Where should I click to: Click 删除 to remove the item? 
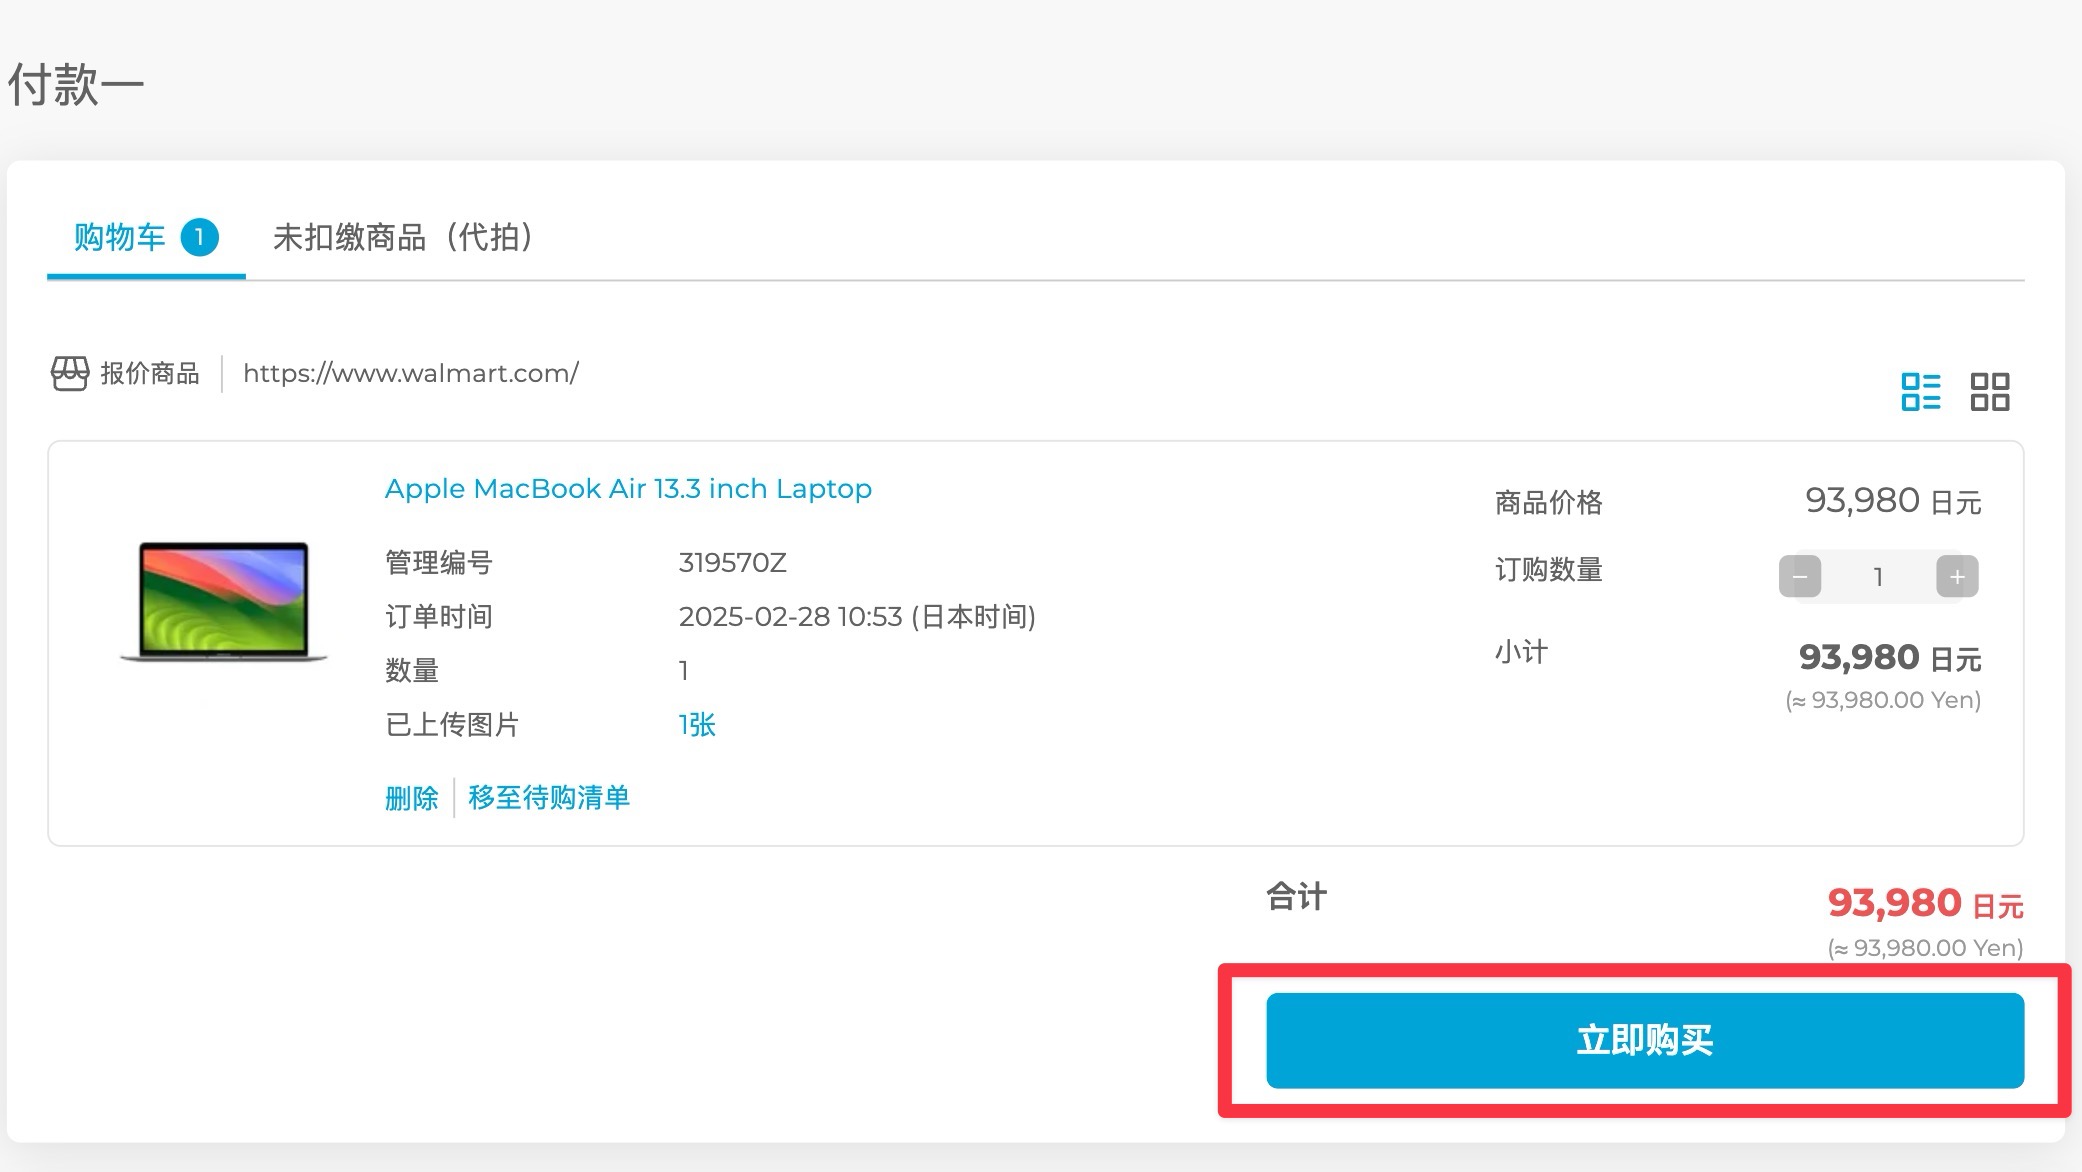tap(411, 798)
